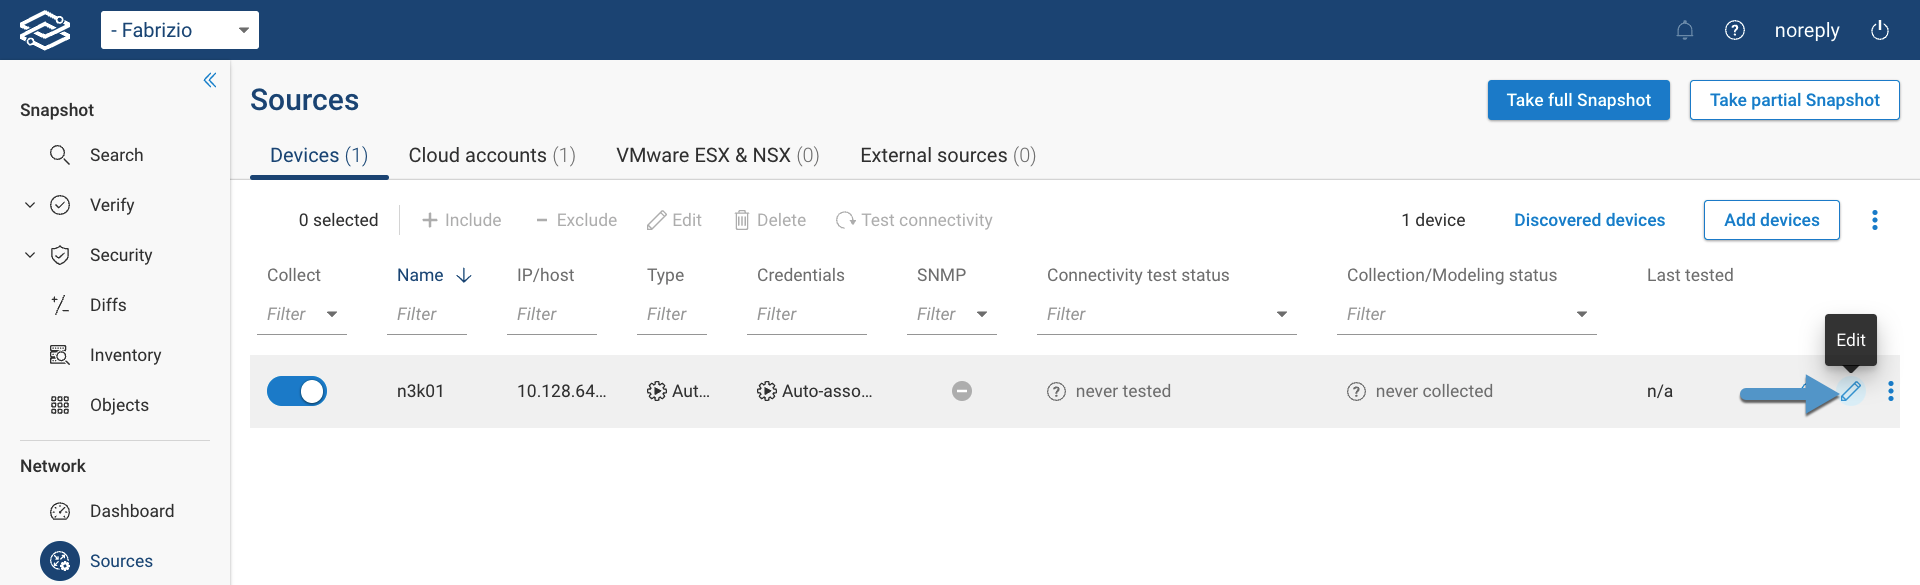Click the Sources circular icon
Screen dimensions: 1920x585
[x=60, y=561]
